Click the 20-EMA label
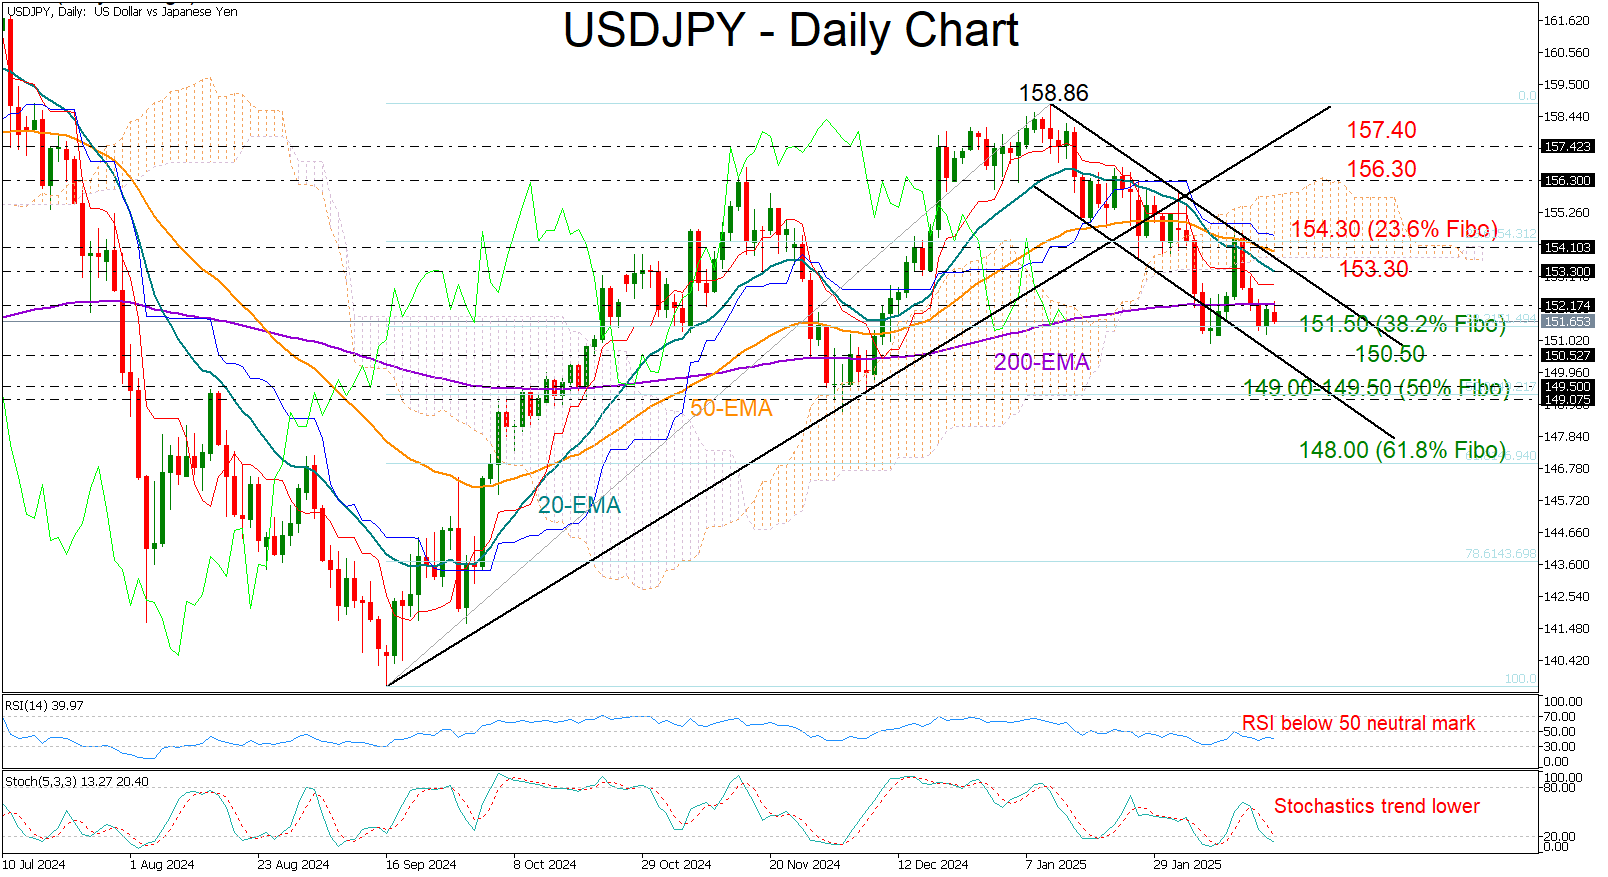This screenshot has width=1608, height=877. (579, 506)
